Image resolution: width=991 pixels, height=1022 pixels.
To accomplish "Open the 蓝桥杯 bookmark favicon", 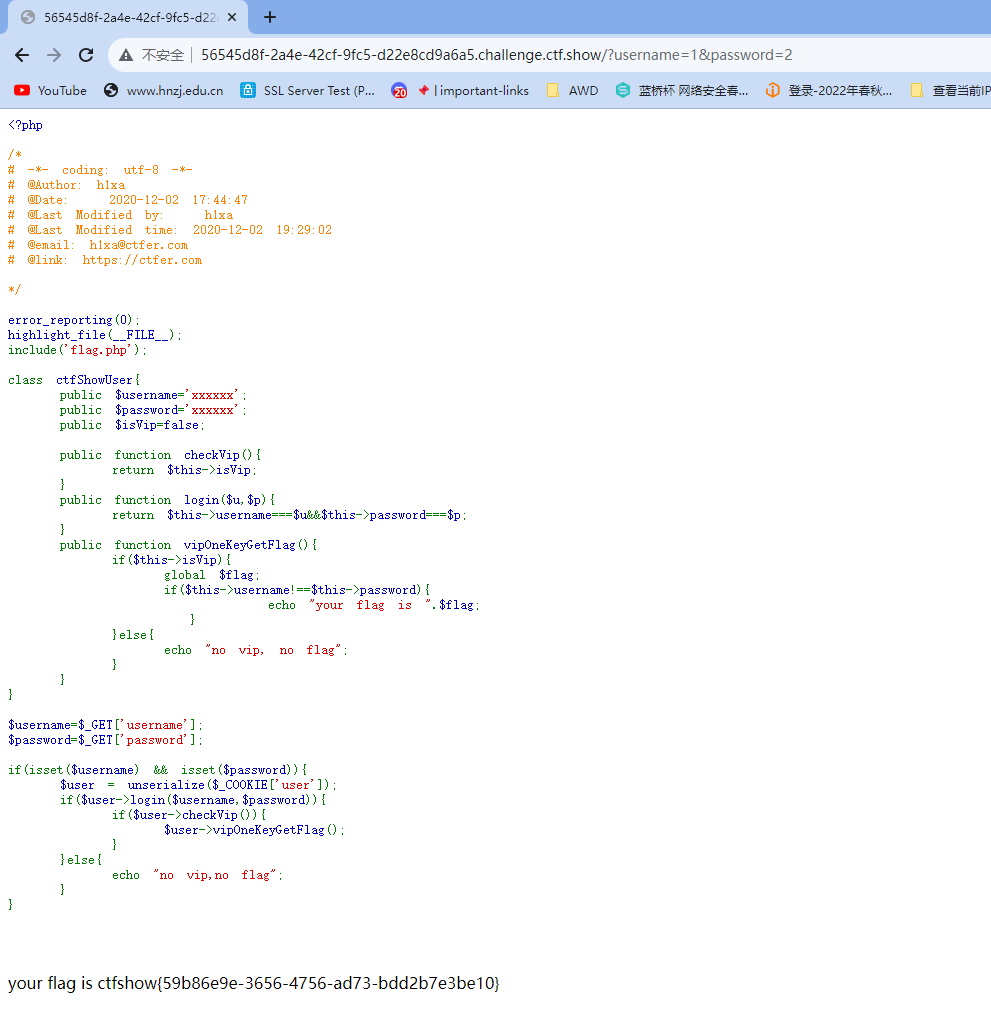I will pos(623,91).
